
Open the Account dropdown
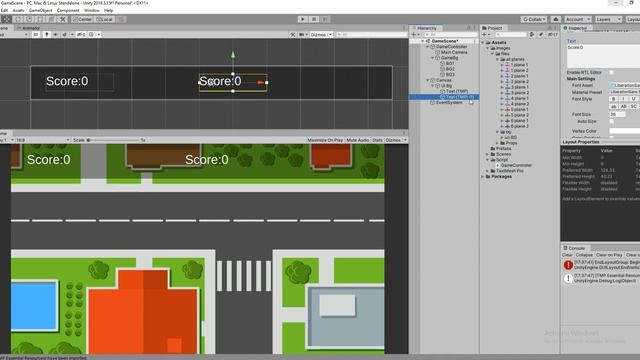click(x=577, y=19)
